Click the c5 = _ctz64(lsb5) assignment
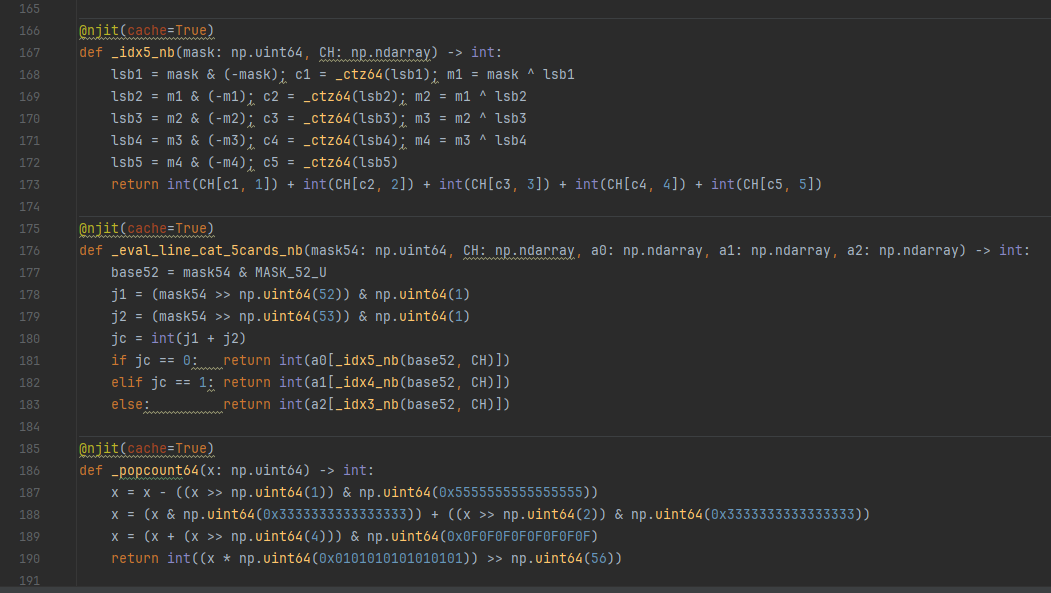Image resolution: width=1051 pixels, height=593 pixels. pyautogui.click(x=330, y=163)
